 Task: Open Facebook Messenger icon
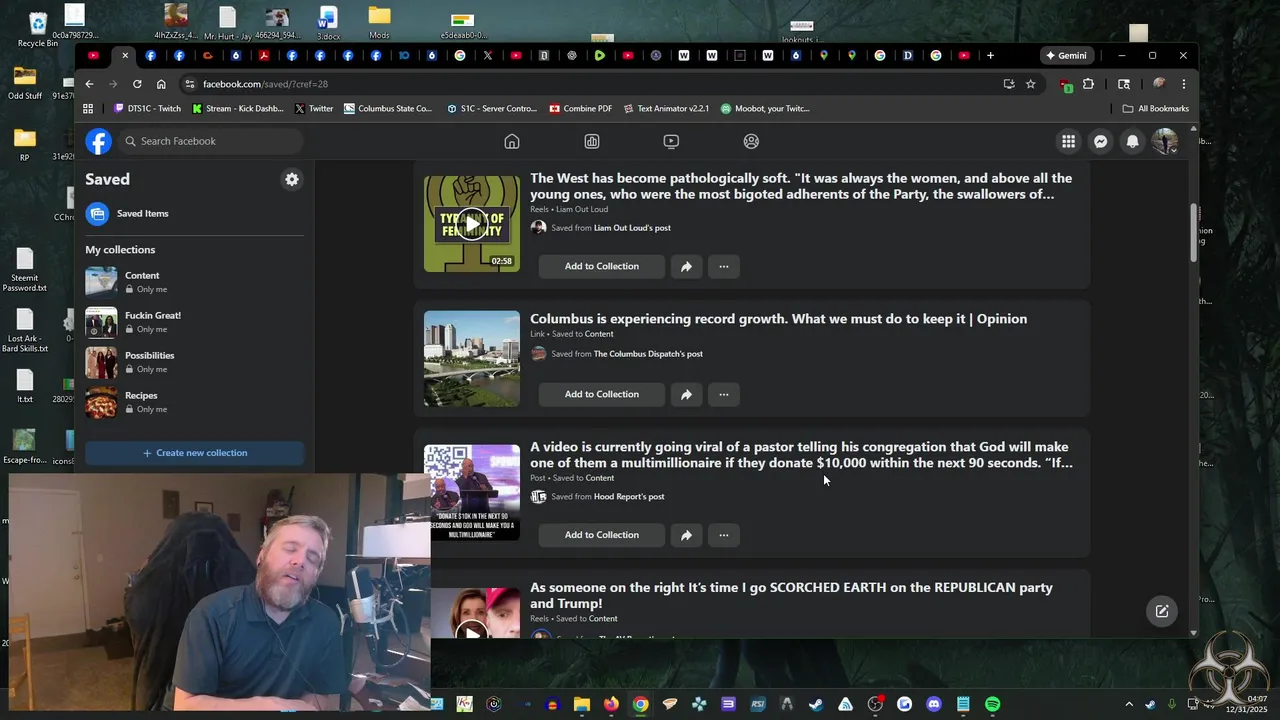pyautogui.click(x=1100, y=142)
